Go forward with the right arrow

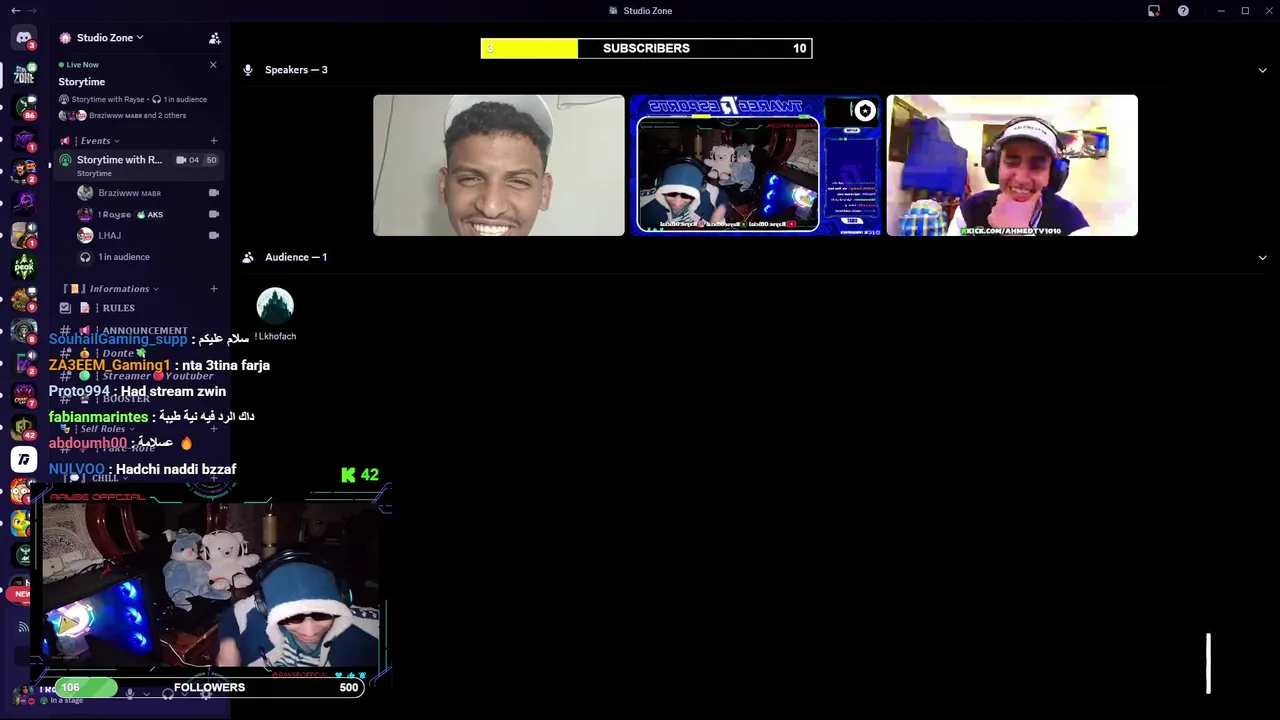click(32, 10)
